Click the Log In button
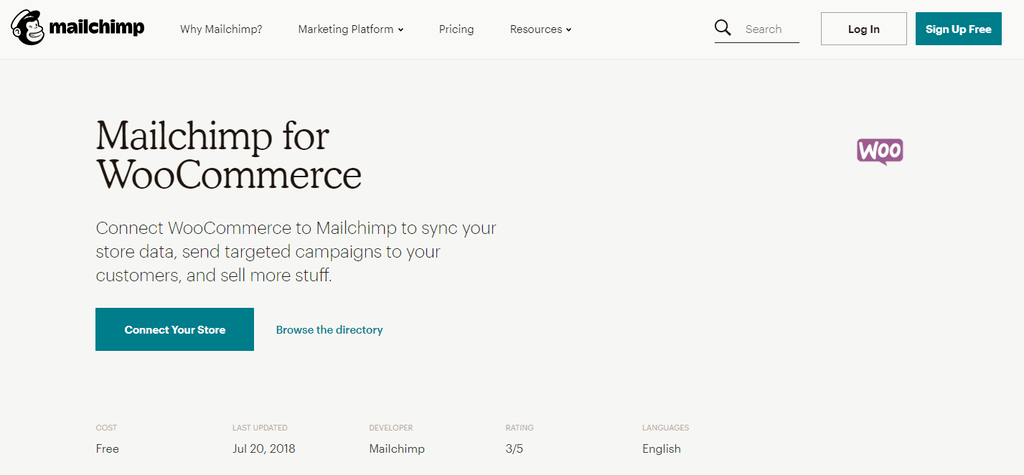 click(863, 29)
